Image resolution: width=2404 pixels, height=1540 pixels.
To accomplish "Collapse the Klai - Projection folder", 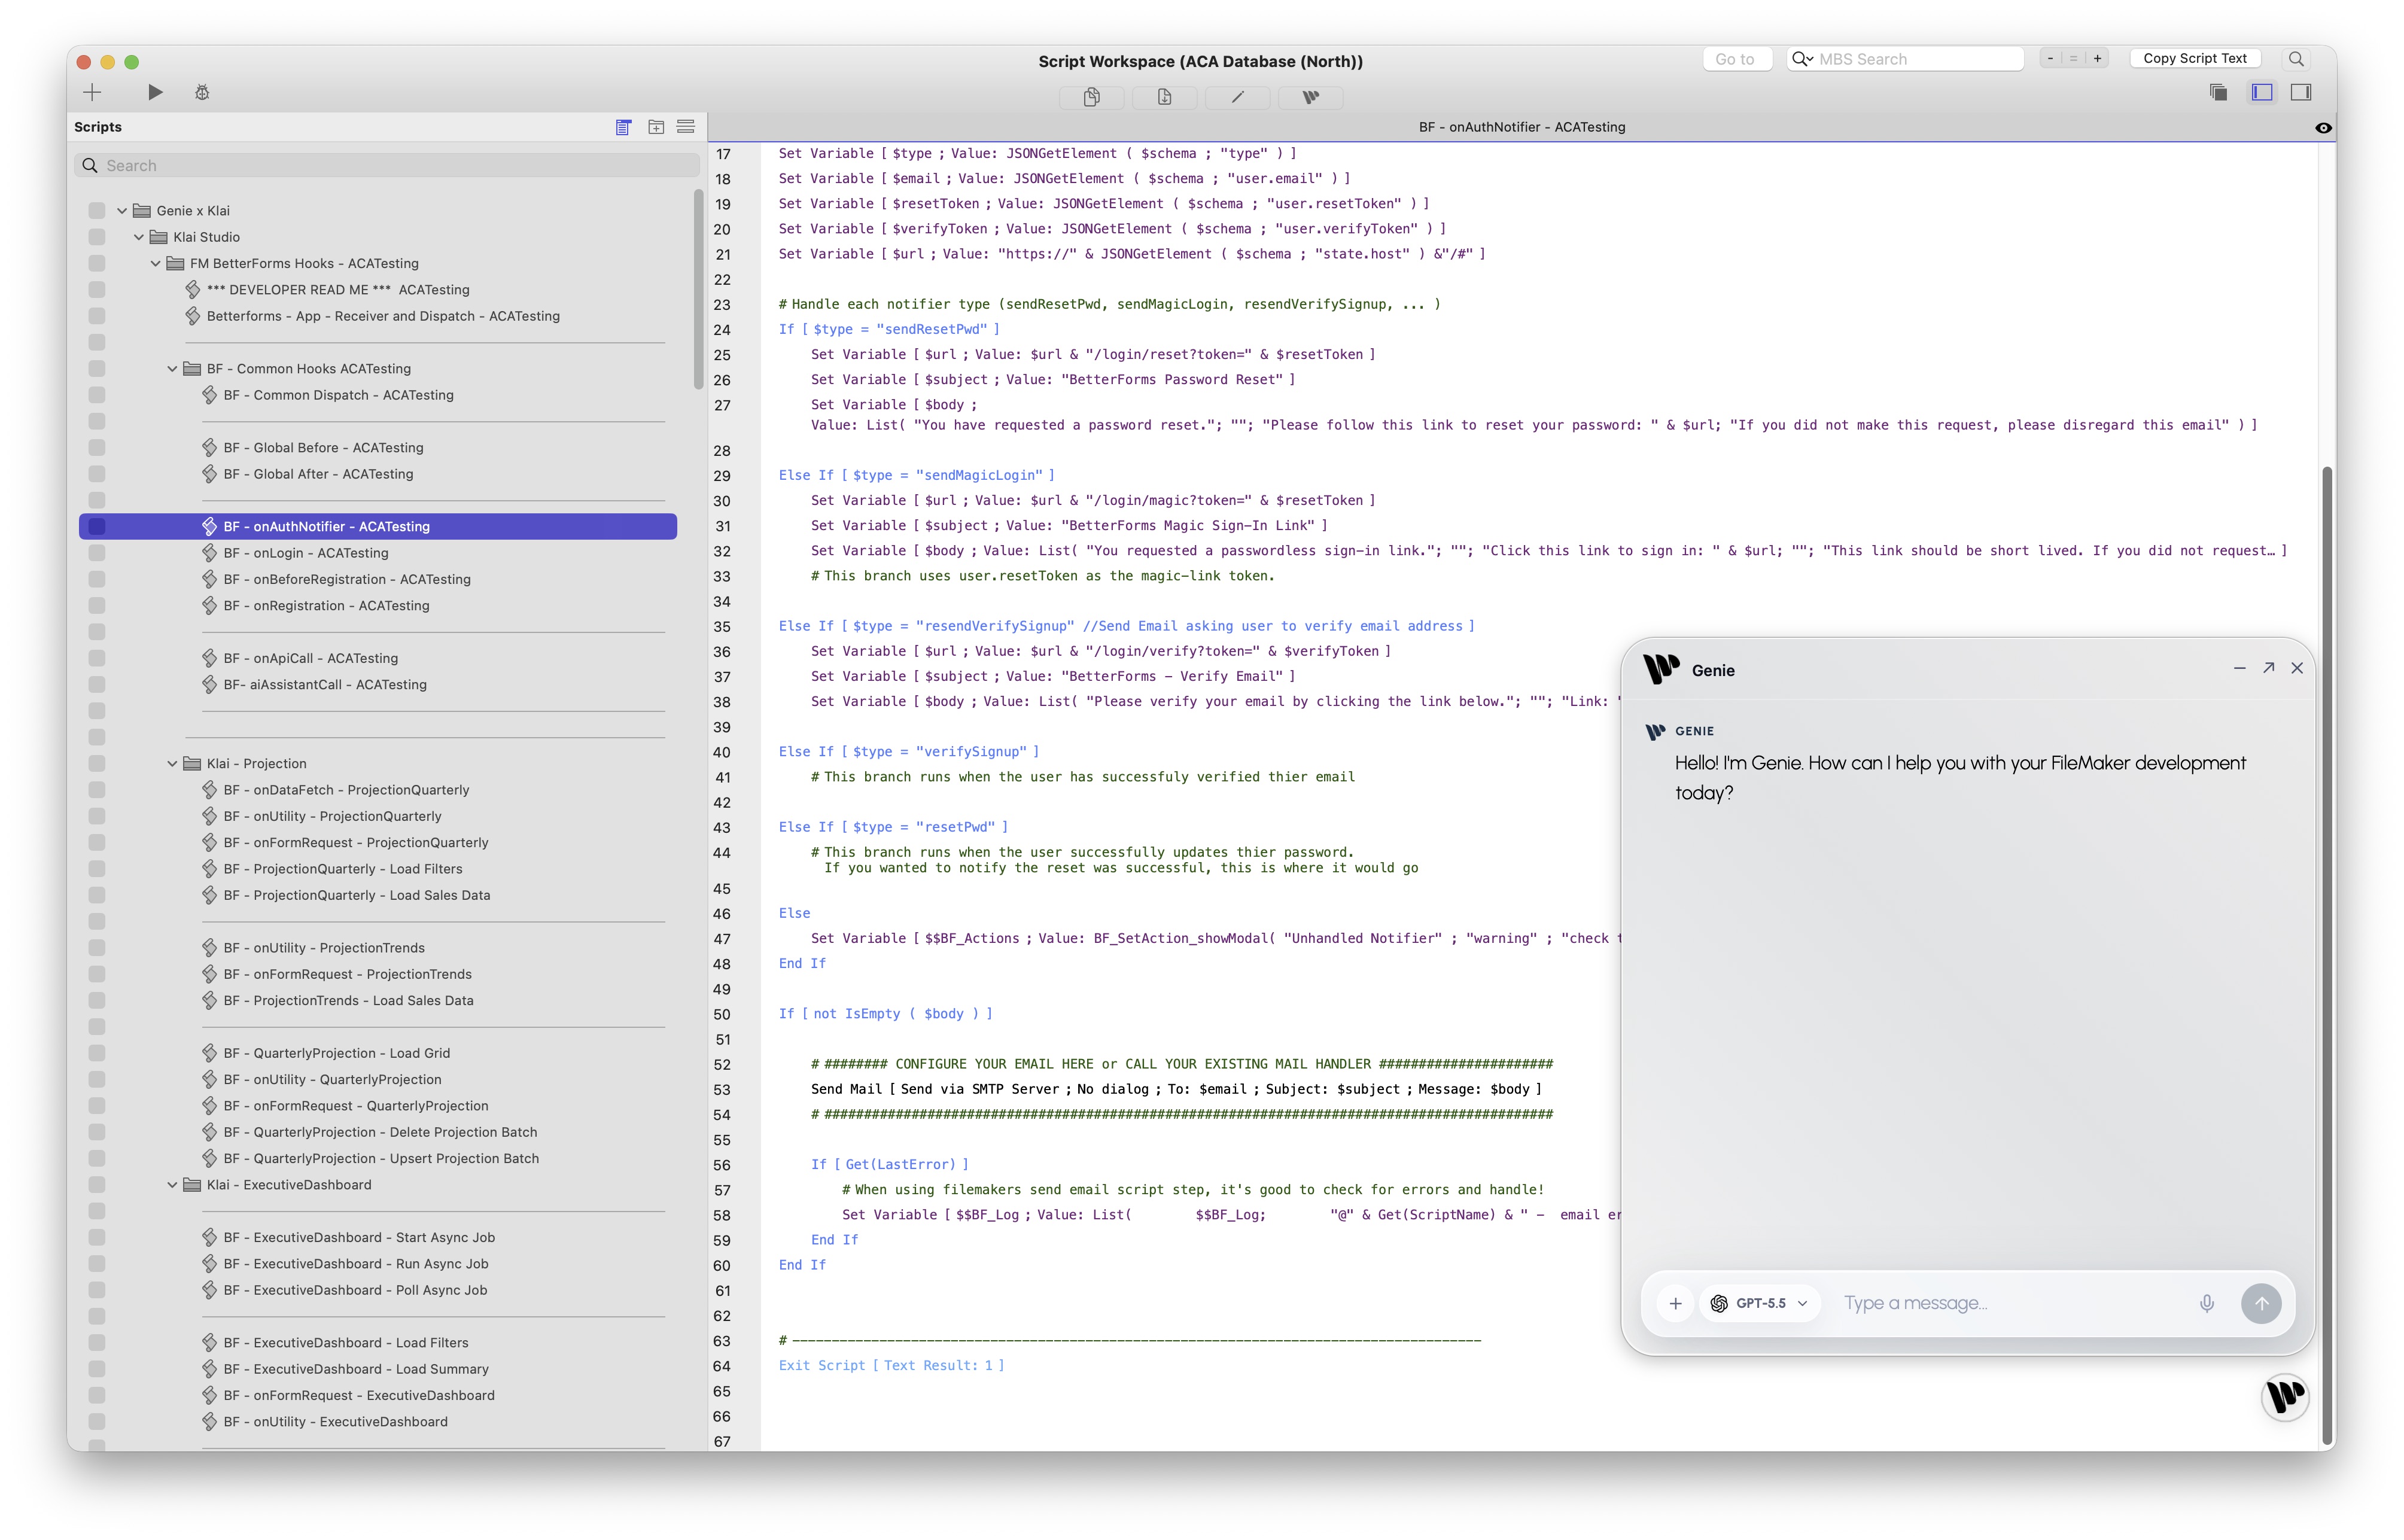I will tap(172, 763).
